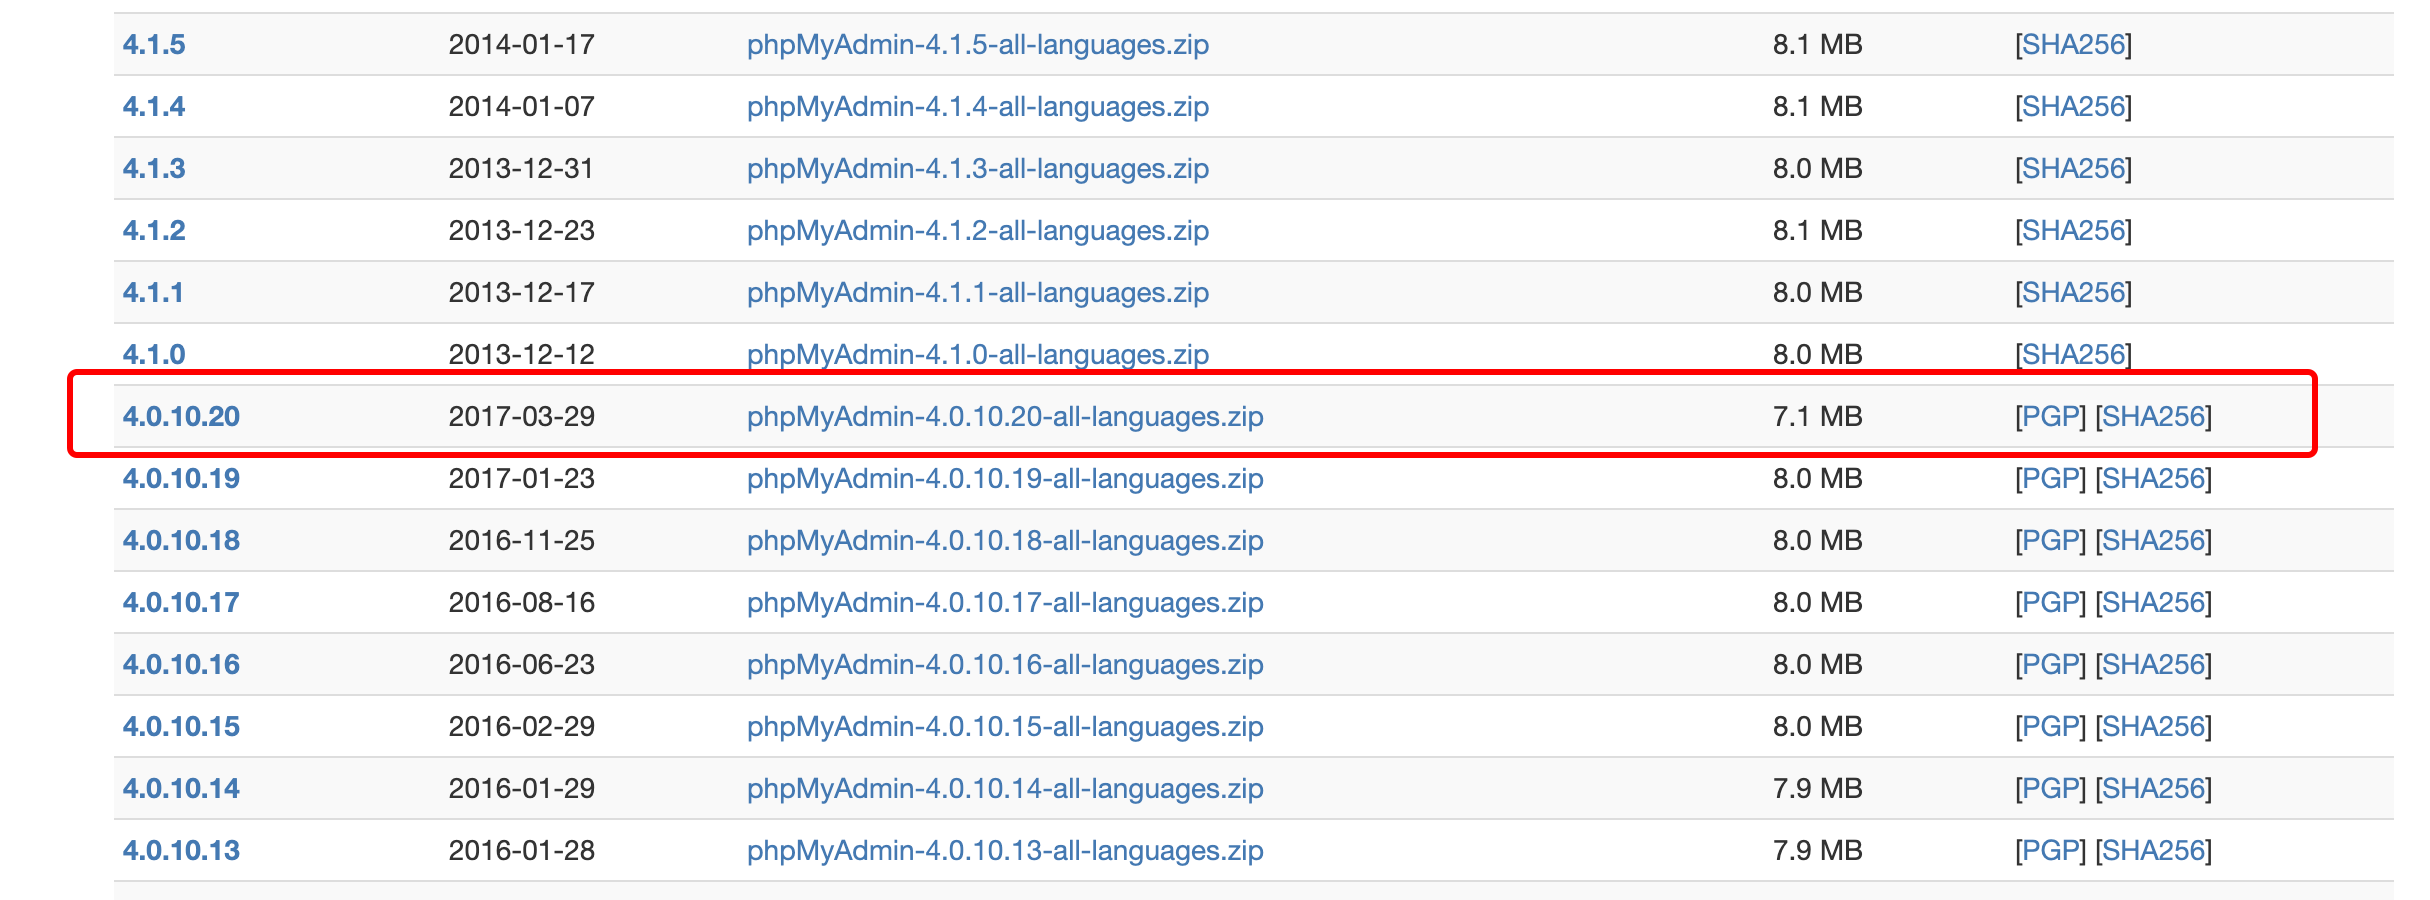Image resolution: width=2430 pixels, height=900 pixels.
Task: Download phpMyAdmin-4.1.3-all-languages.zip
Action: 978,168
